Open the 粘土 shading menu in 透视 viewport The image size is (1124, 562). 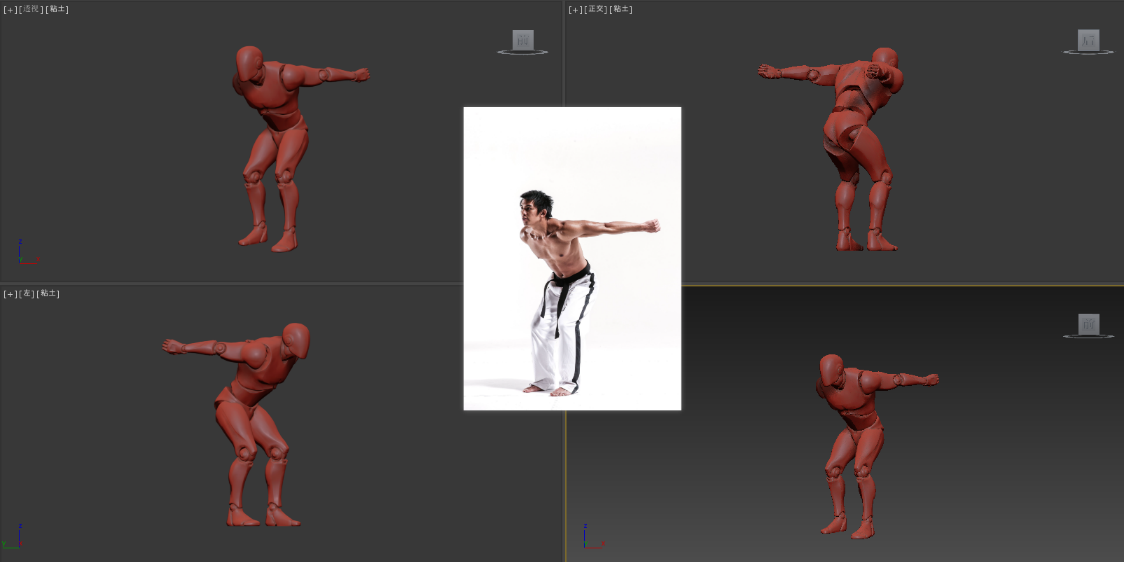pos(57,9)
